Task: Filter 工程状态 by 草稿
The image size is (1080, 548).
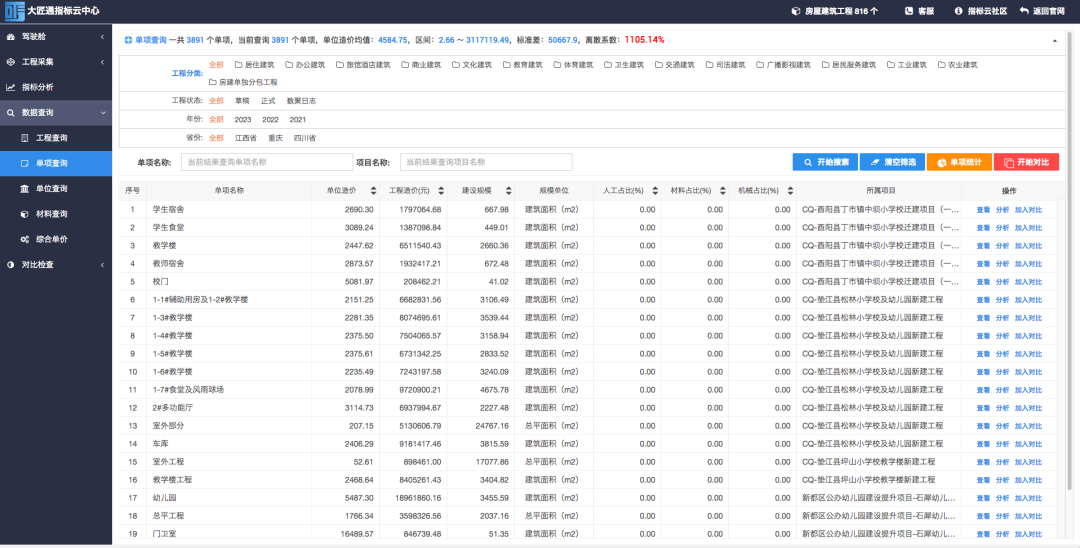Action: pyautogui.click(x=242, y=101)
